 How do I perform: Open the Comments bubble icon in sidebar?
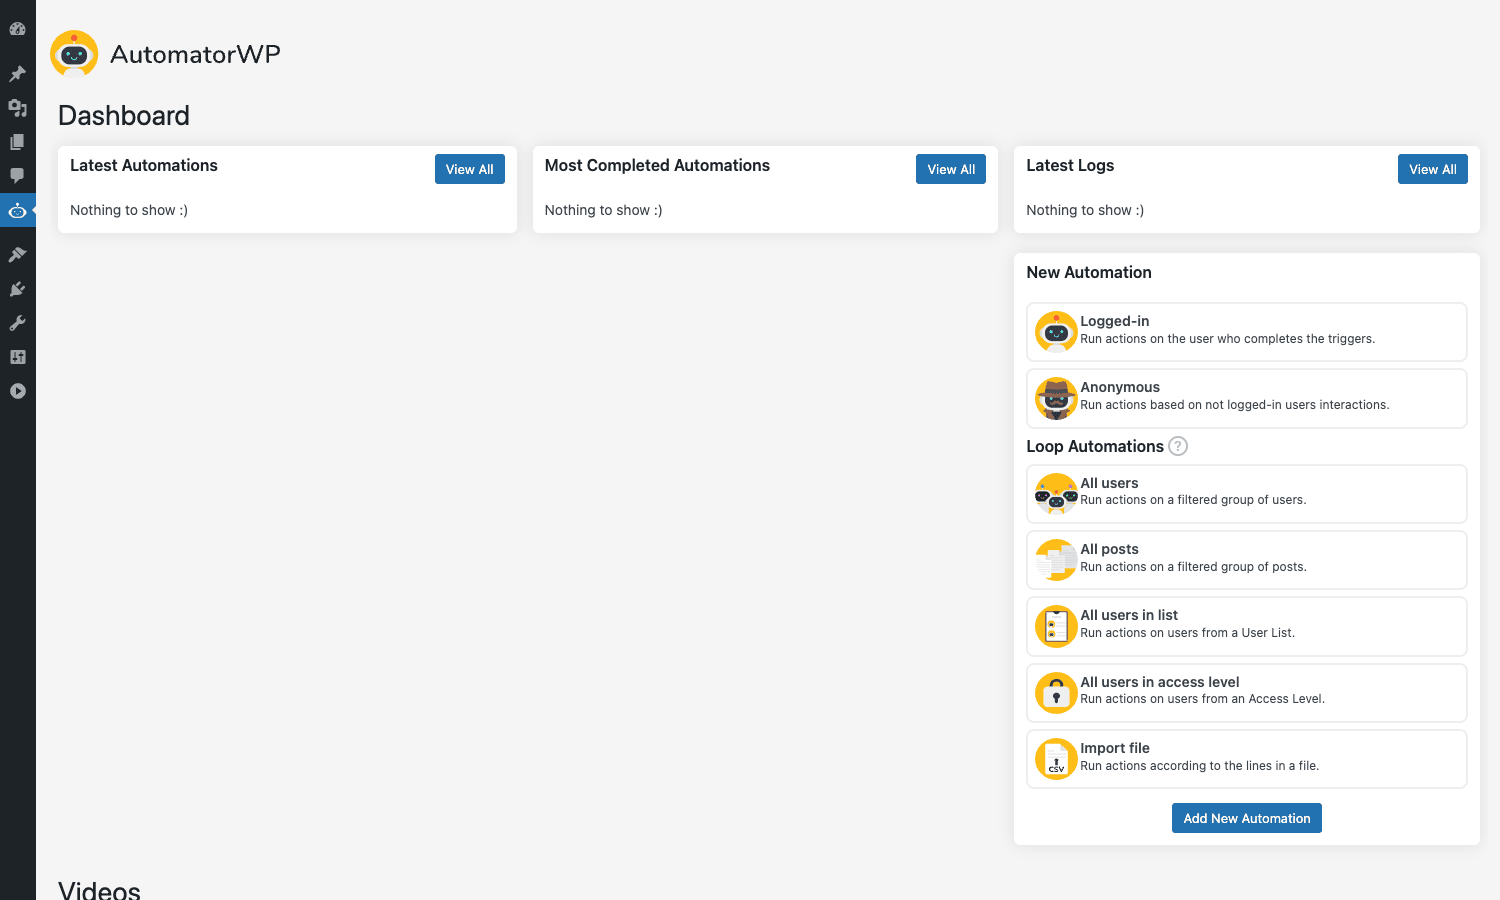pos(17,176)
